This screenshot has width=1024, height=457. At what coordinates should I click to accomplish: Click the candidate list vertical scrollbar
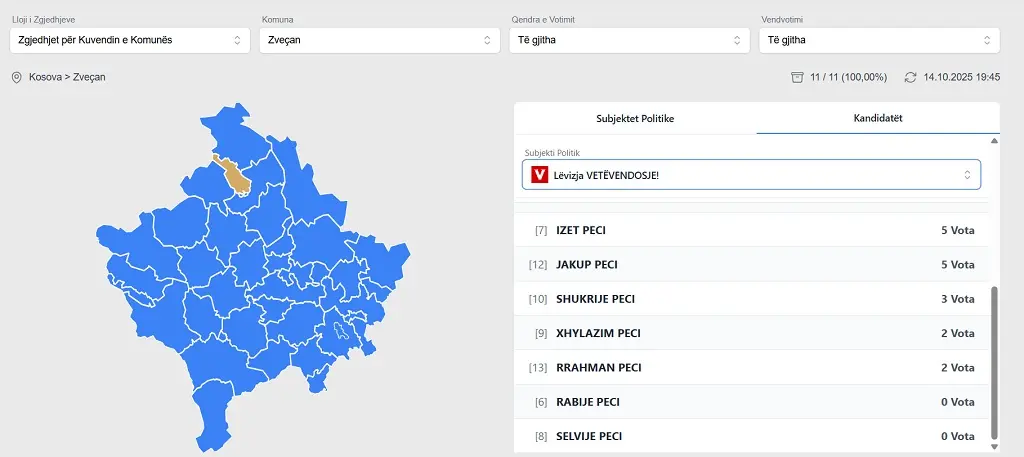[x=993, y=360]
